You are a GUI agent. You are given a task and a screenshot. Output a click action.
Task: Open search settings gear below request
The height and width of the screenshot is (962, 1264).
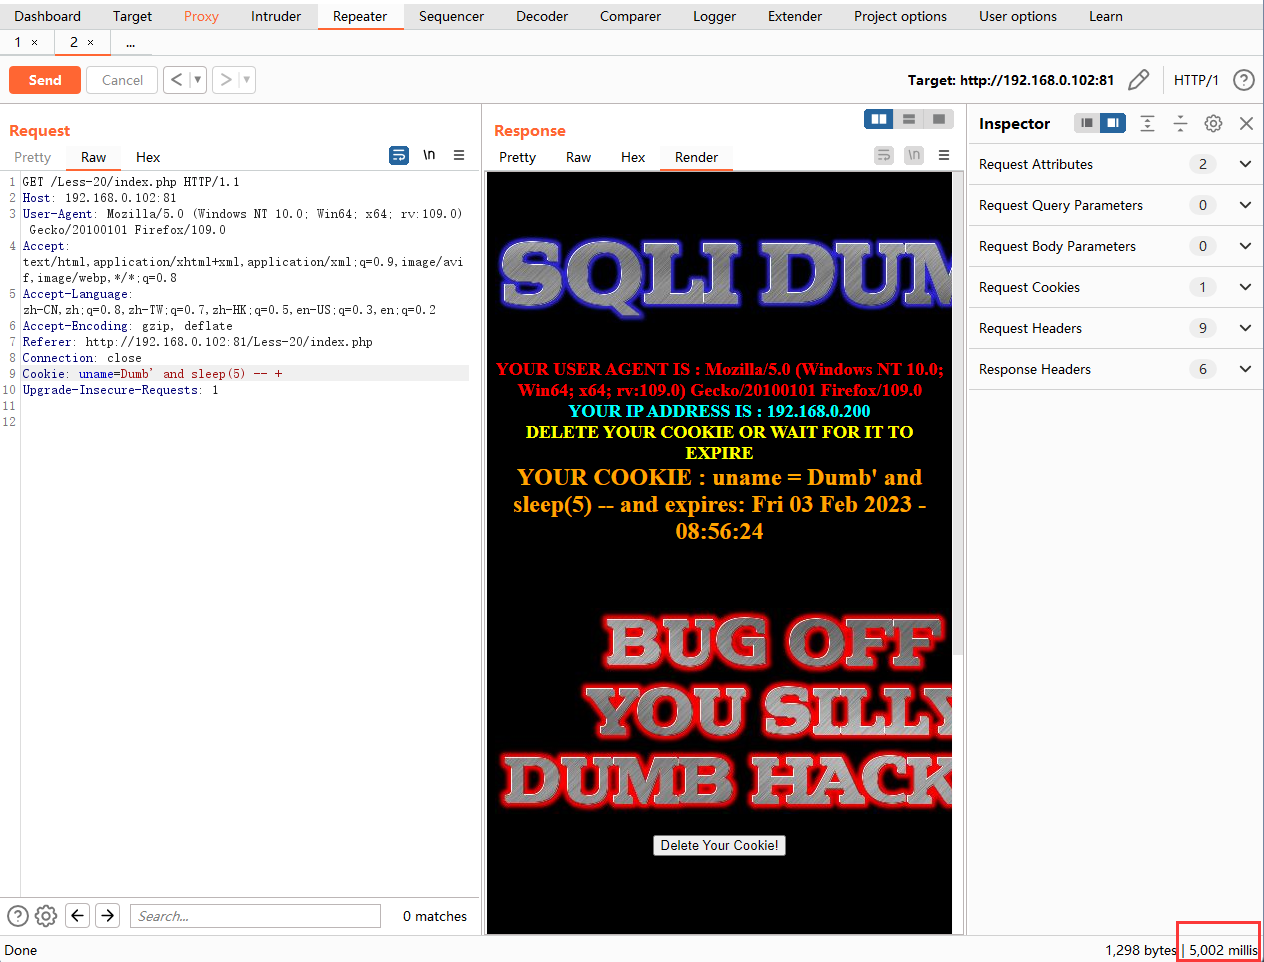coord(46,916)
